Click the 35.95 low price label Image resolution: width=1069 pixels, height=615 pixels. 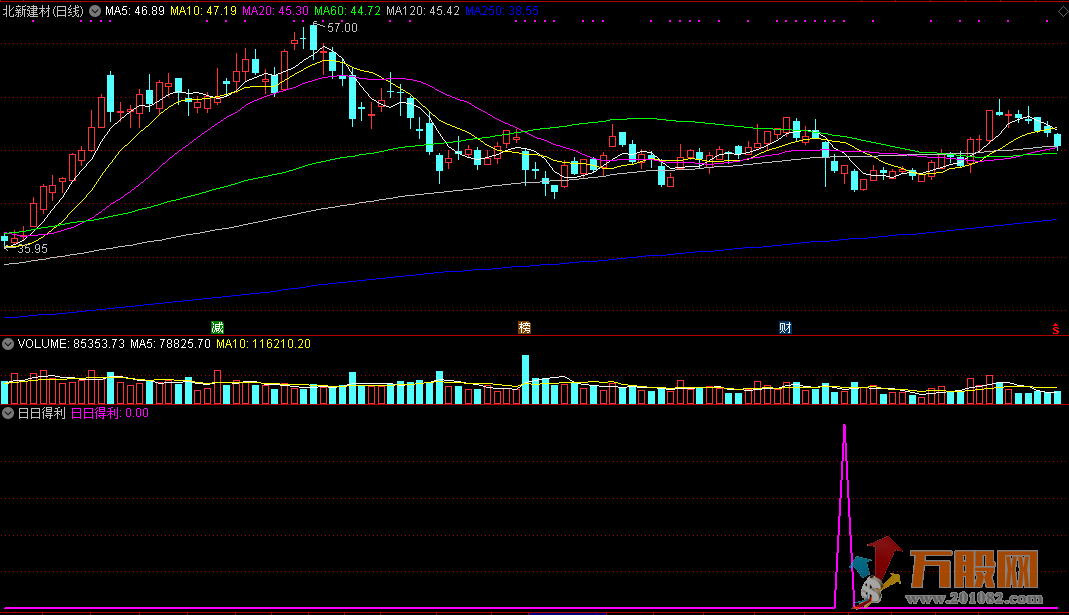point(33,250)
